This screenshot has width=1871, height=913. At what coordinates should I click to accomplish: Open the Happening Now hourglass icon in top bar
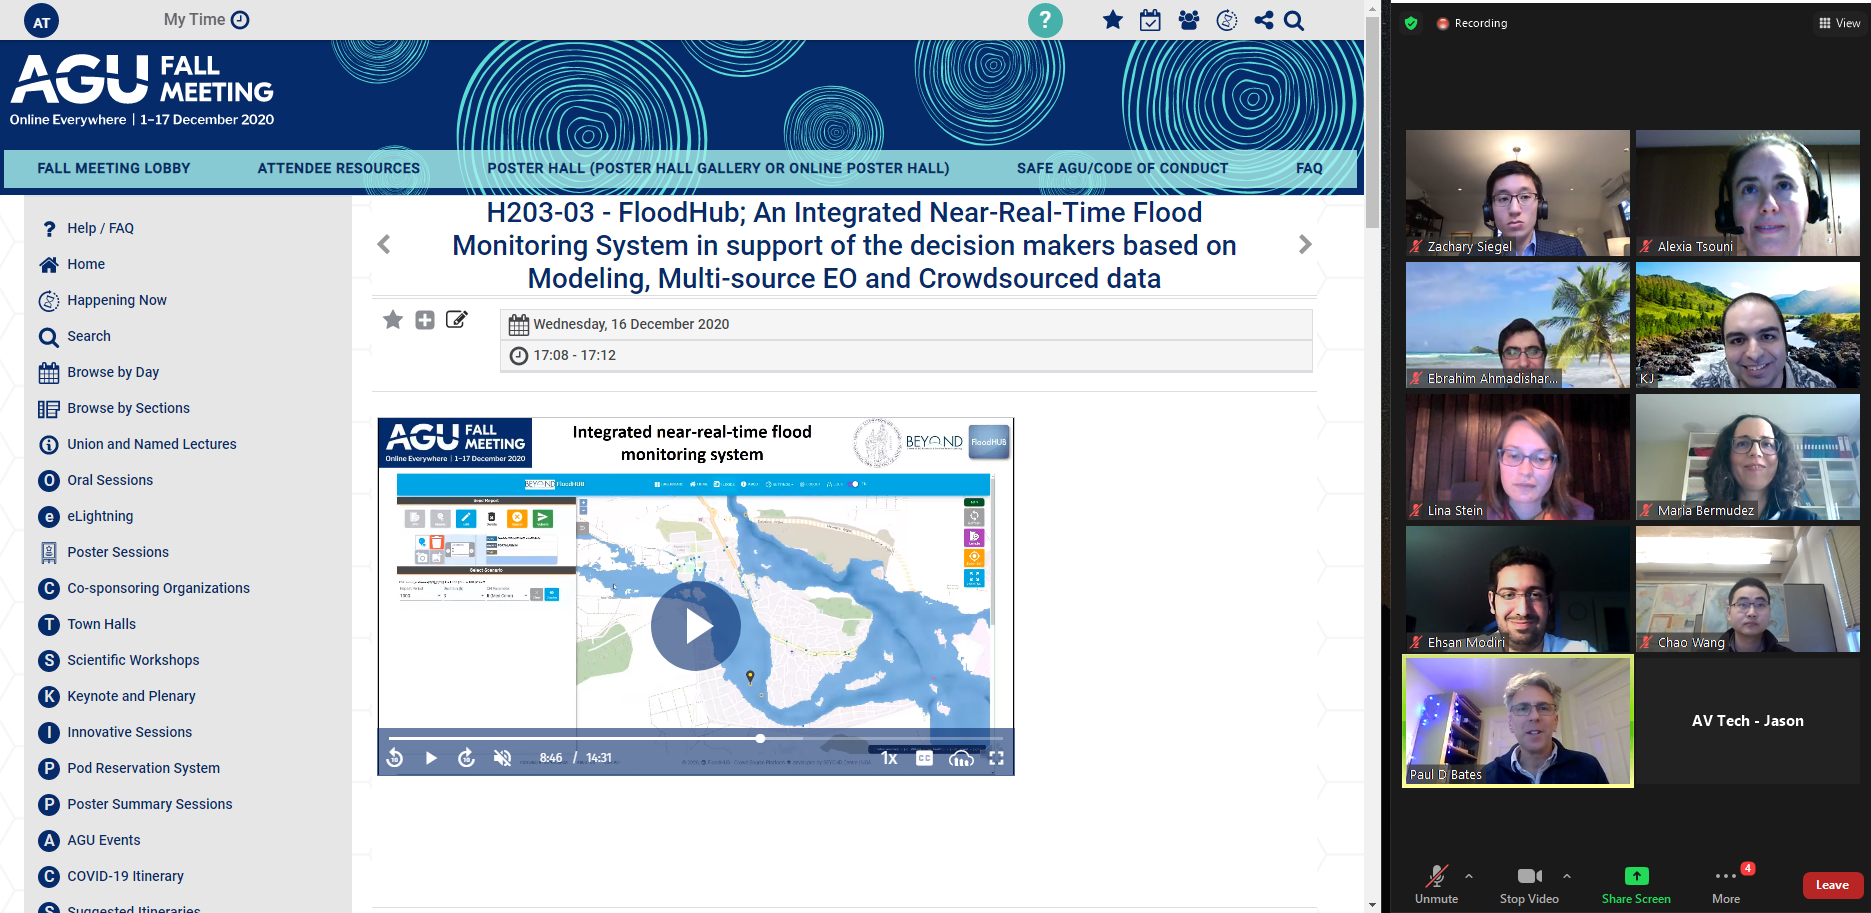(1227, 20)
